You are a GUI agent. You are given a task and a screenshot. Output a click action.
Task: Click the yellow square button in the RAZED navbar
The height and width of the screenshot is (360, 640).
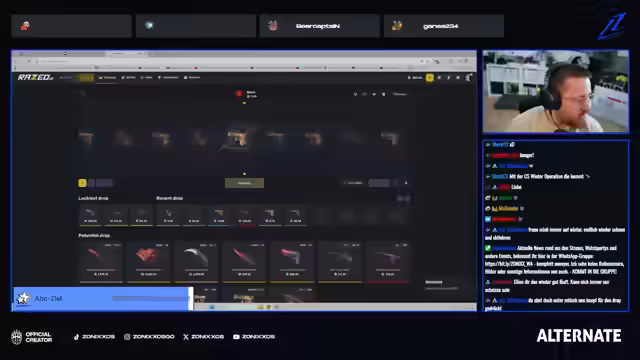429,78
